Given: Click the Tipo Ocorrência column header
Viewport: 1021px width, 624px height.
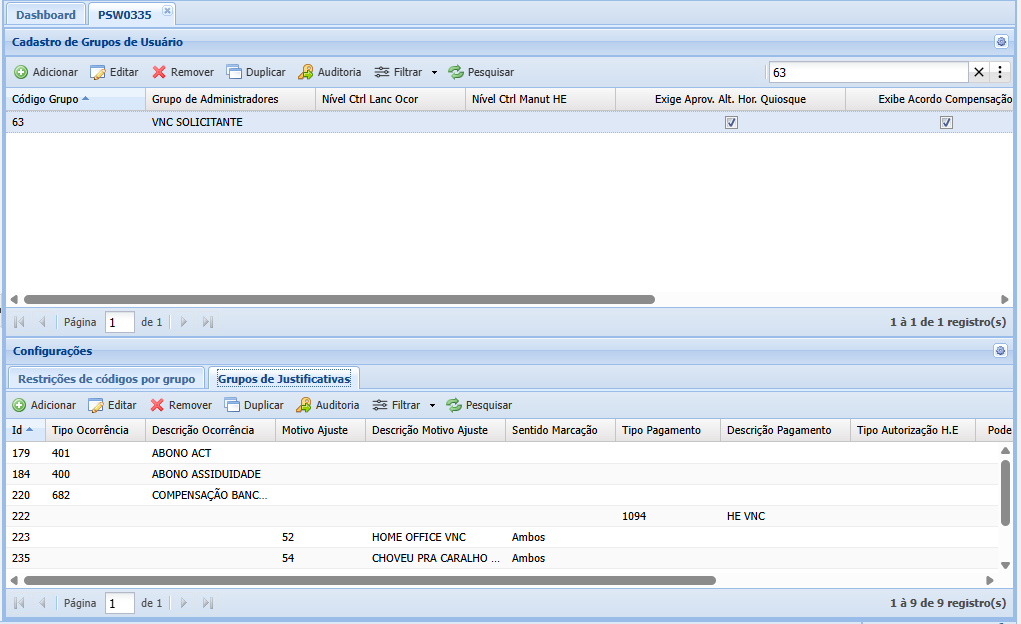Looking at the screenshot, I should [96, 430].
